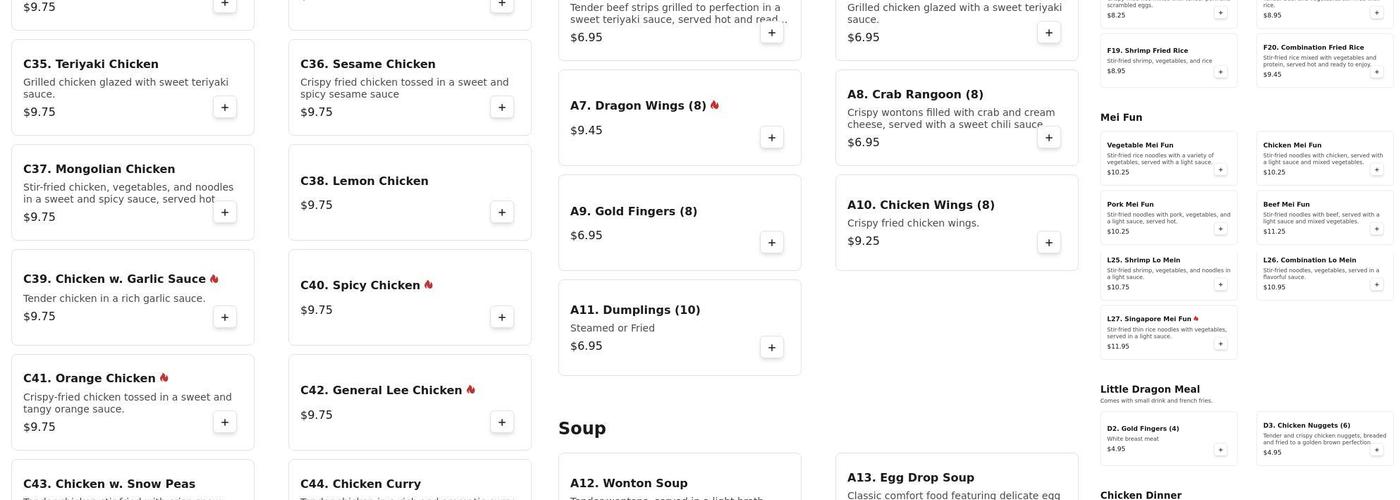Add F19 Shrimp Fried Rice using plus

1220,72
